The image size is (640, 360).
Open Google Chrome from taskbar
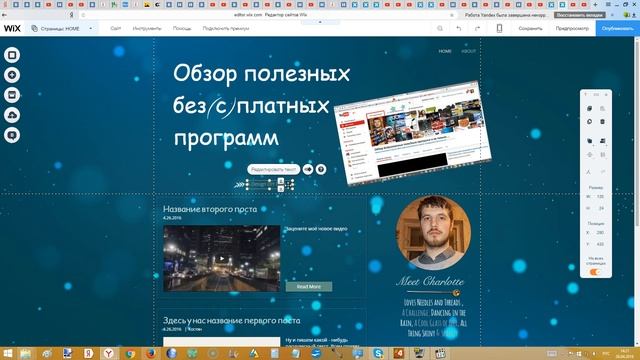tap(130, 353)
